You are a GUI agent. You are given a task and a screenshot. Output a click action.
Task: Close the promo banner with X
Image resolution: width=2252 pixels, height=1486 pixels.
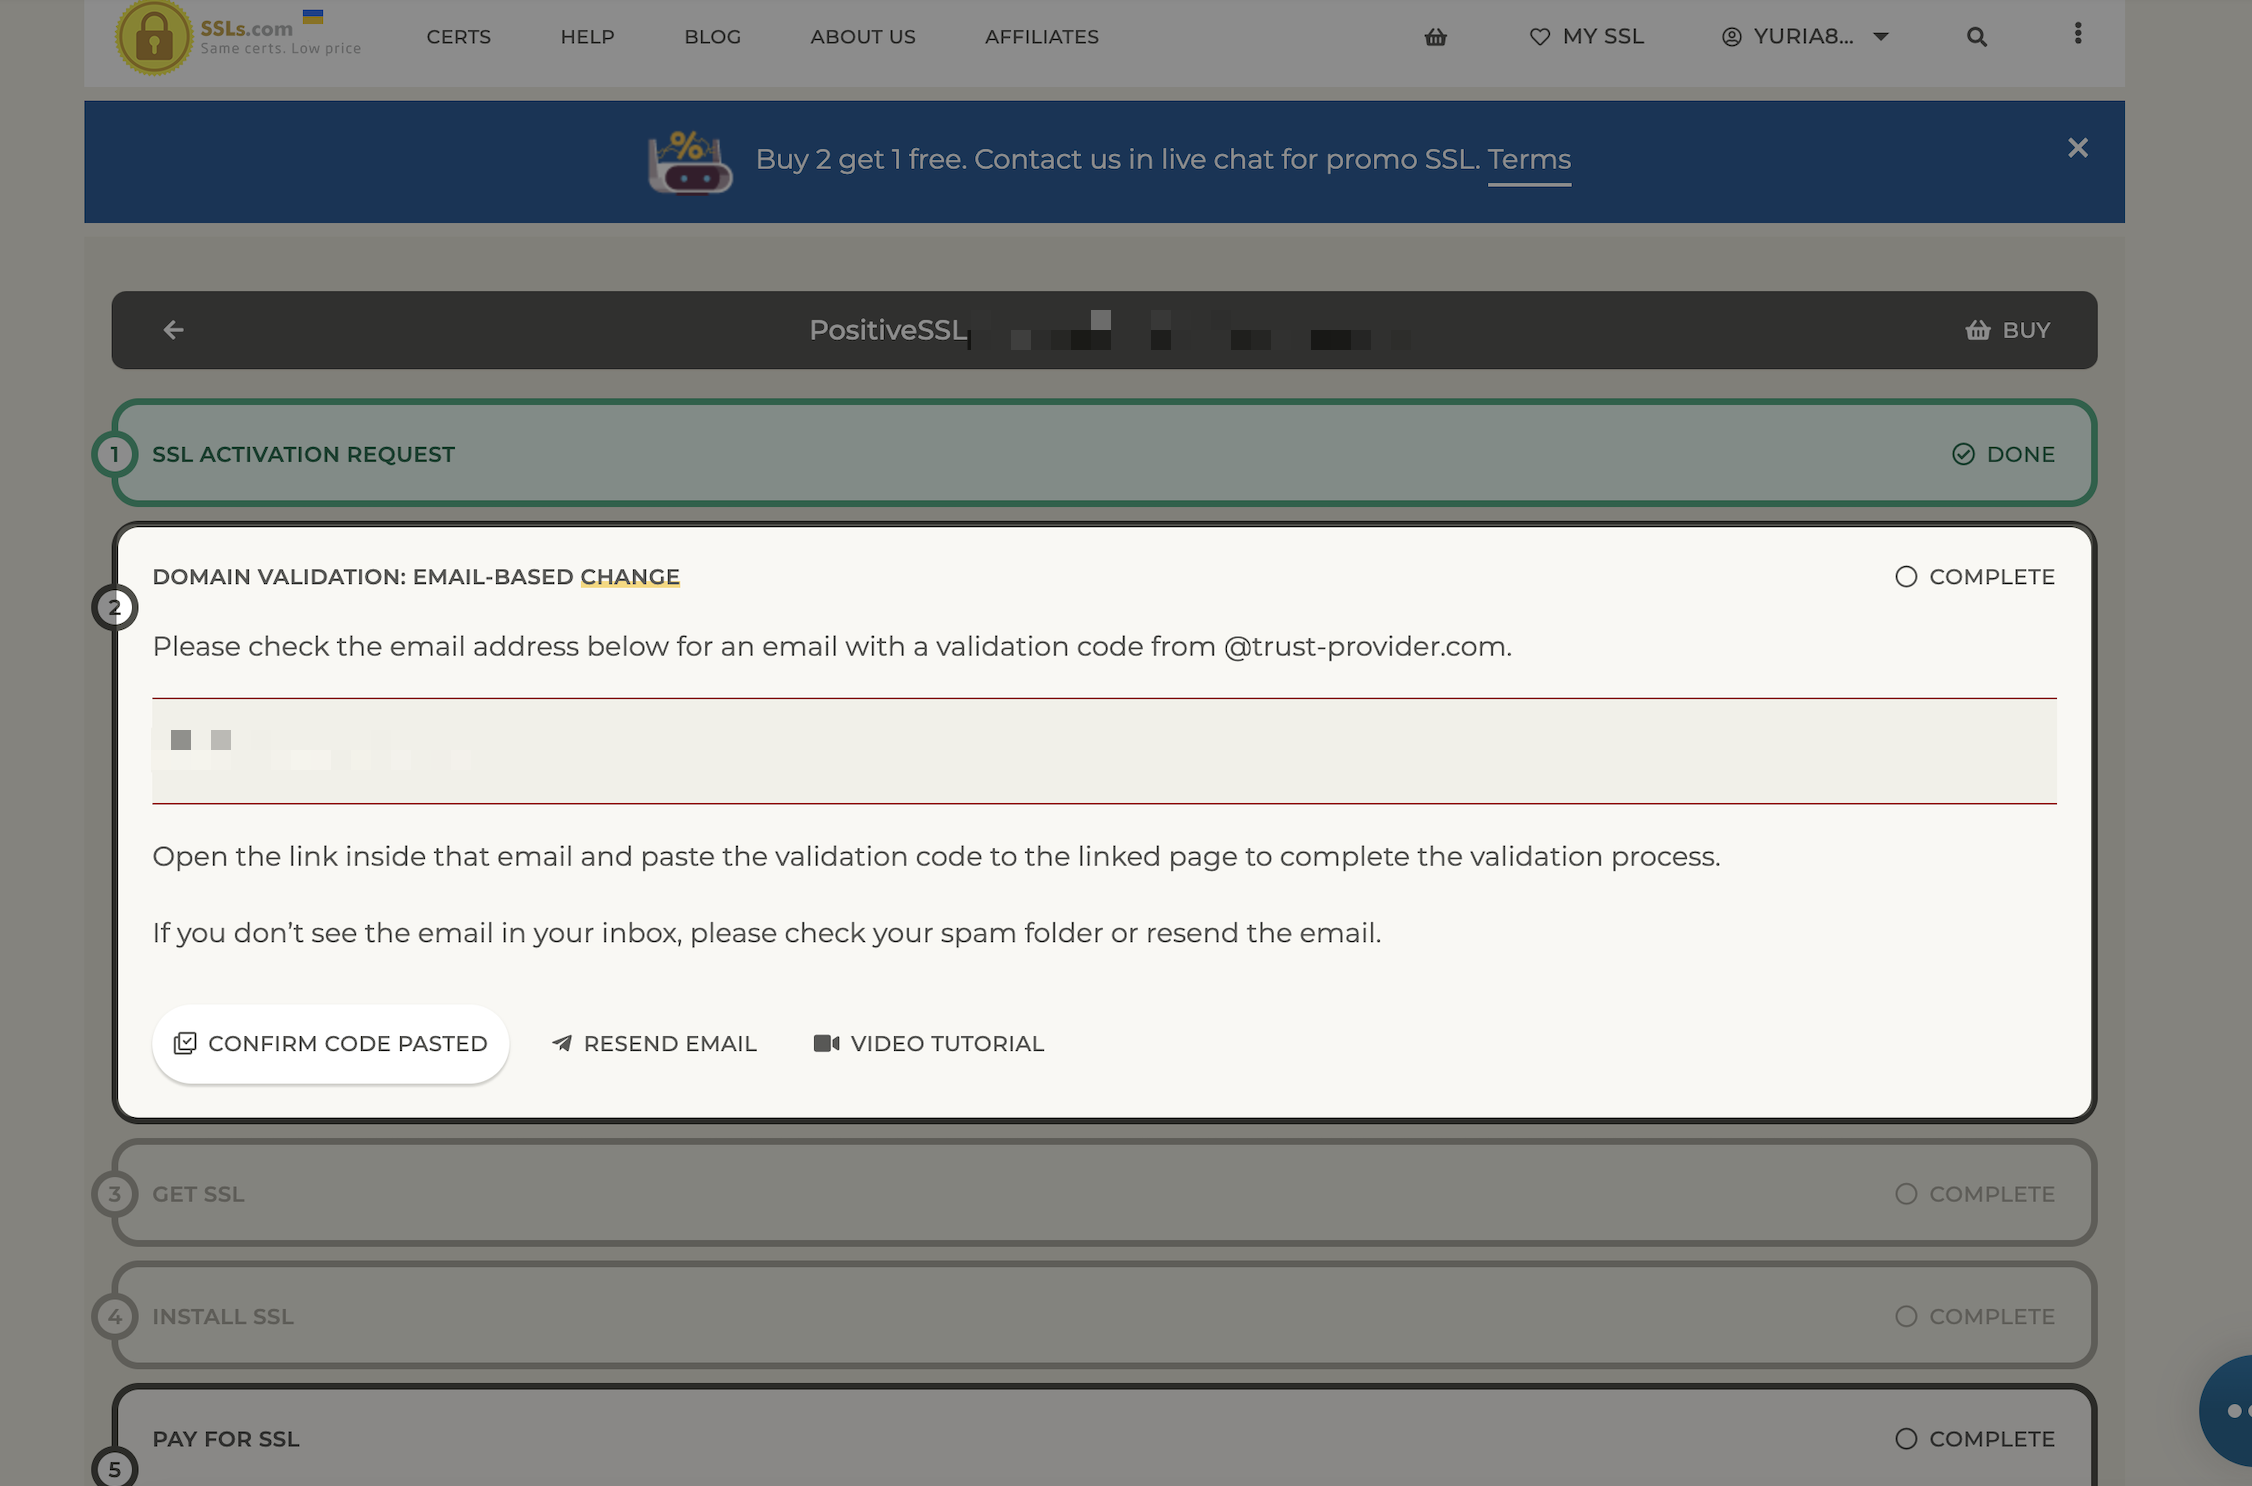click(2077, 148)
